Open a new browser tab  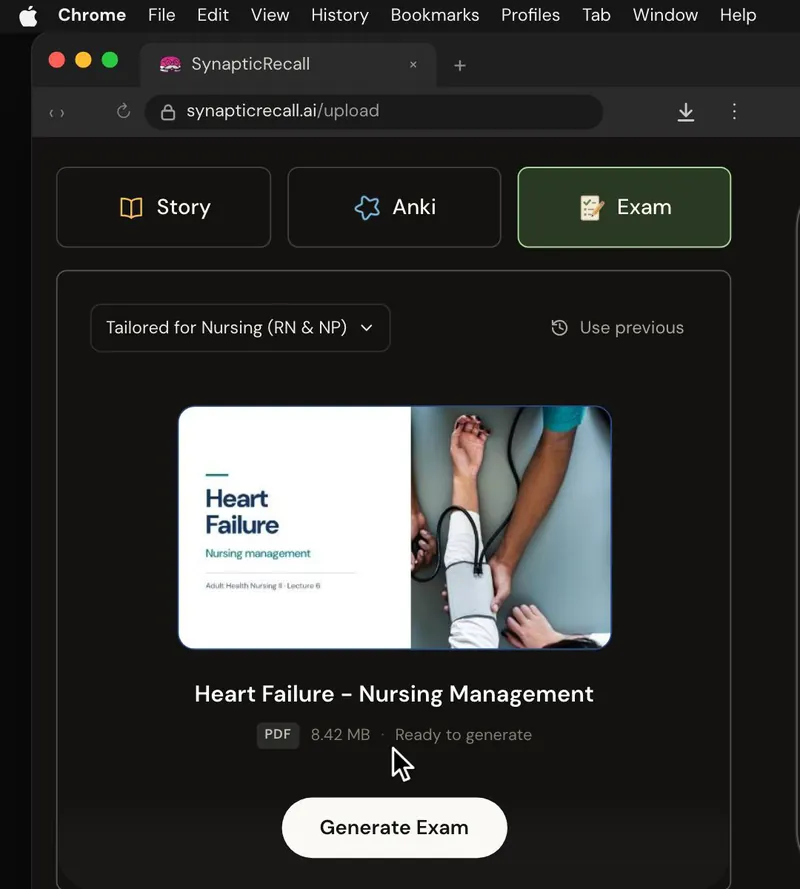click(x=460, y=66)
